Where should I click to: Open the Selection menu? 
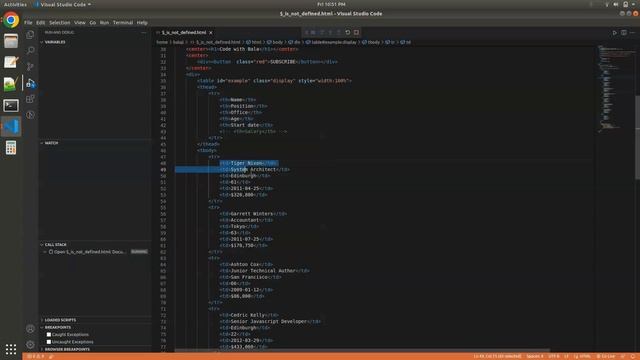click(x=60, y=22)
